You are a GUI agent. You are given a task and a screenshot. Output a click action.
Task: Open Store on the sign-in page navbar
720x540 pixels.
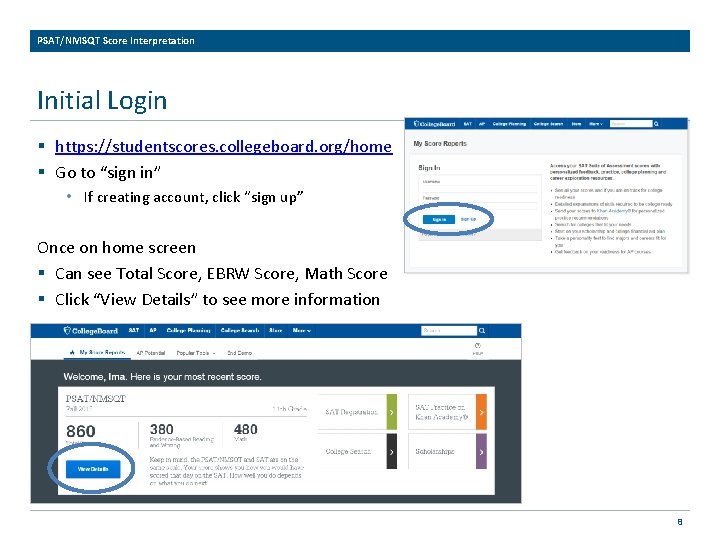pos(576,124)
